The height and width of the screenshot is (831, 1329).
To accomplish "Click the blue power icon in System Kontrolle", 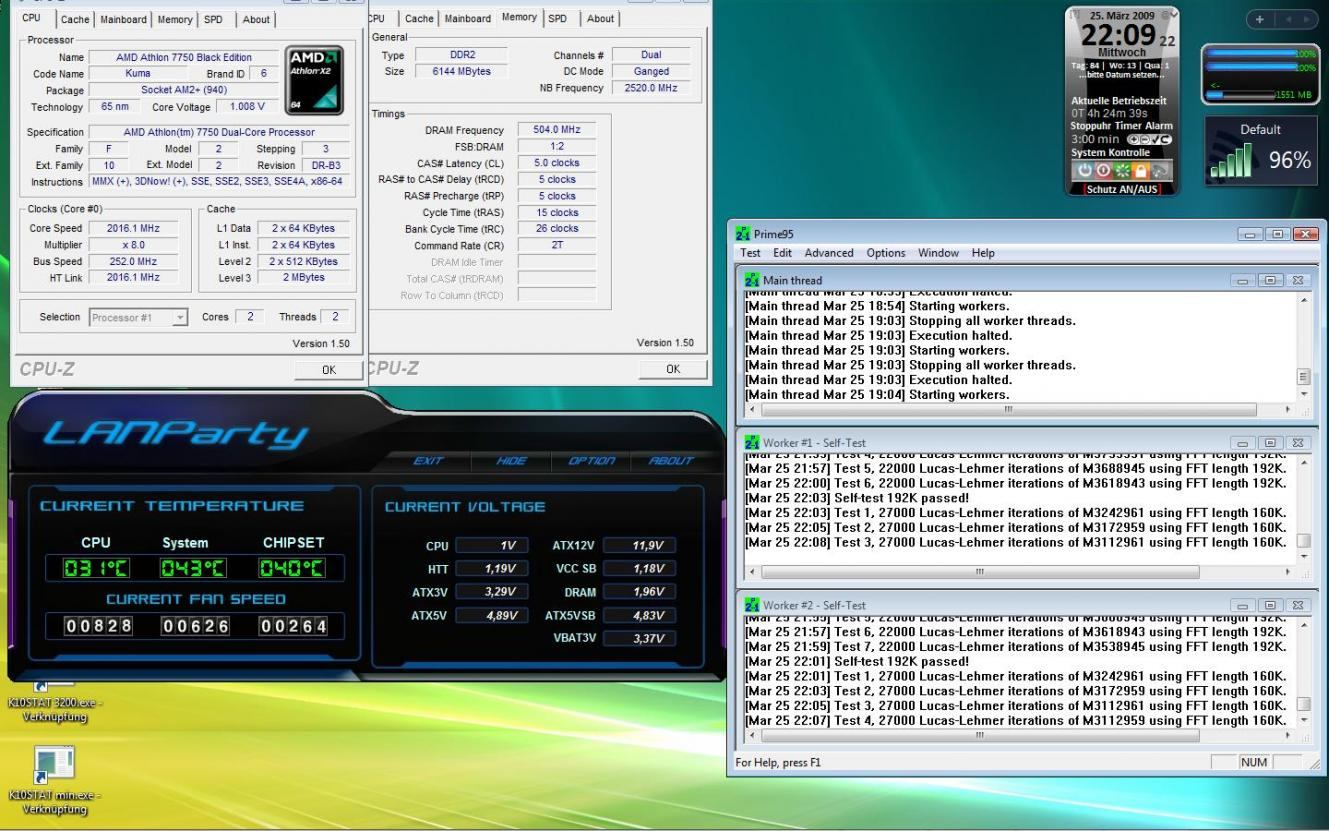I will point(1085,170).
